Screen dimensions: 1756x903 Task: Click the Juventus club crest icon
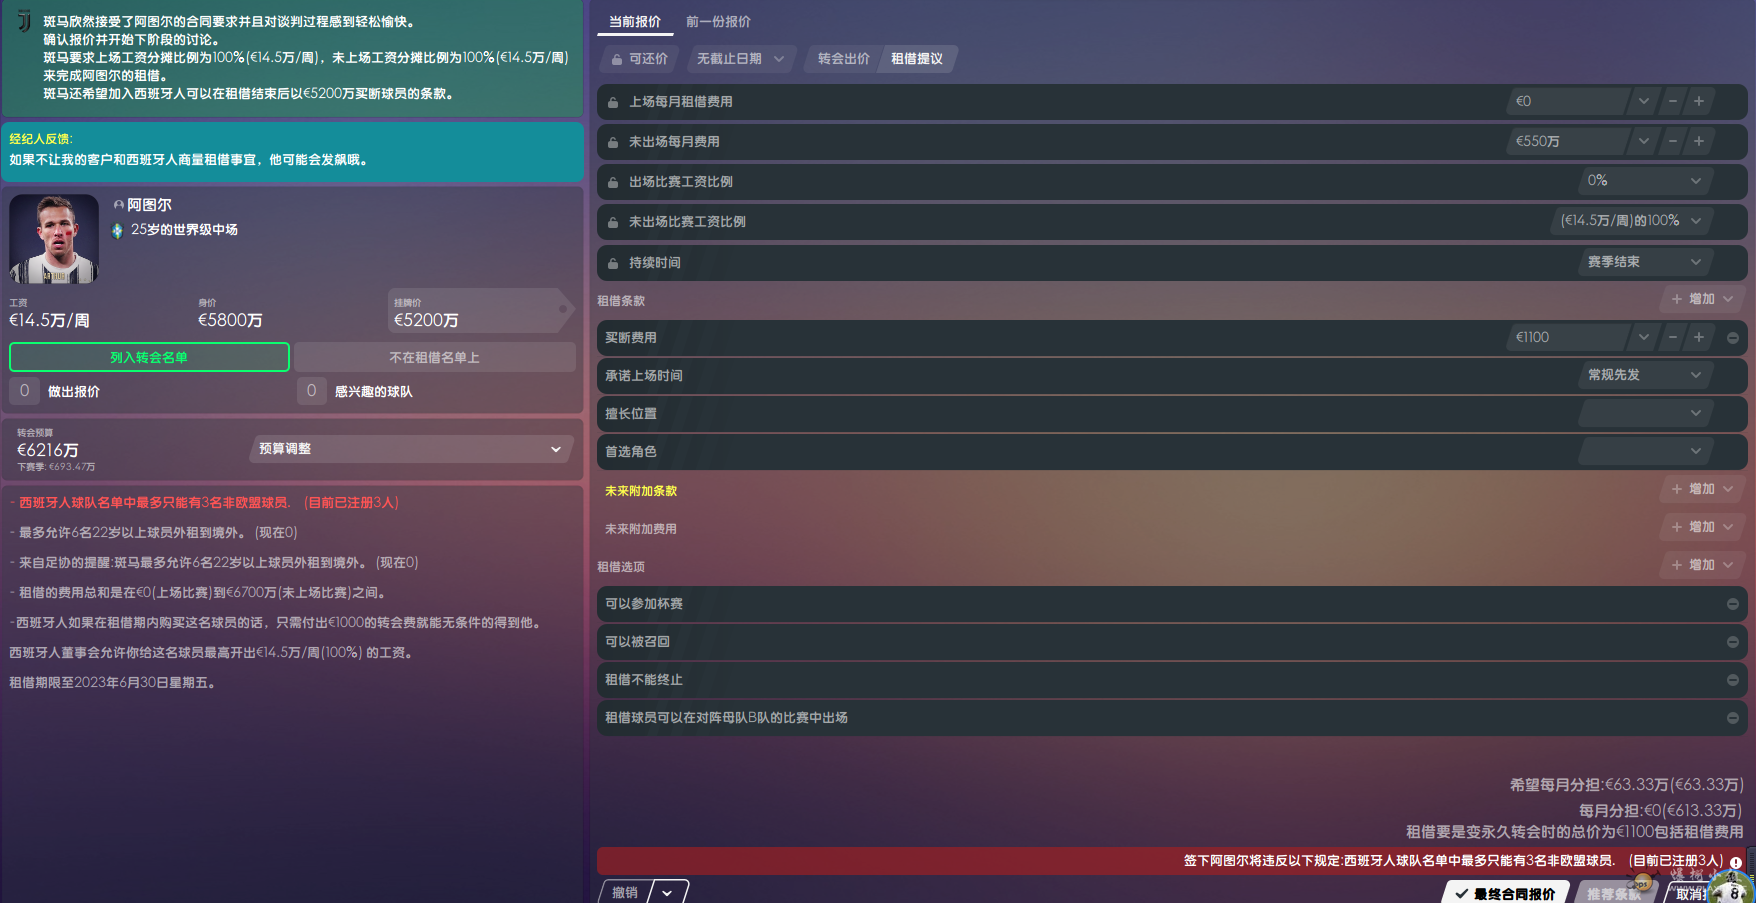[23, 22]
